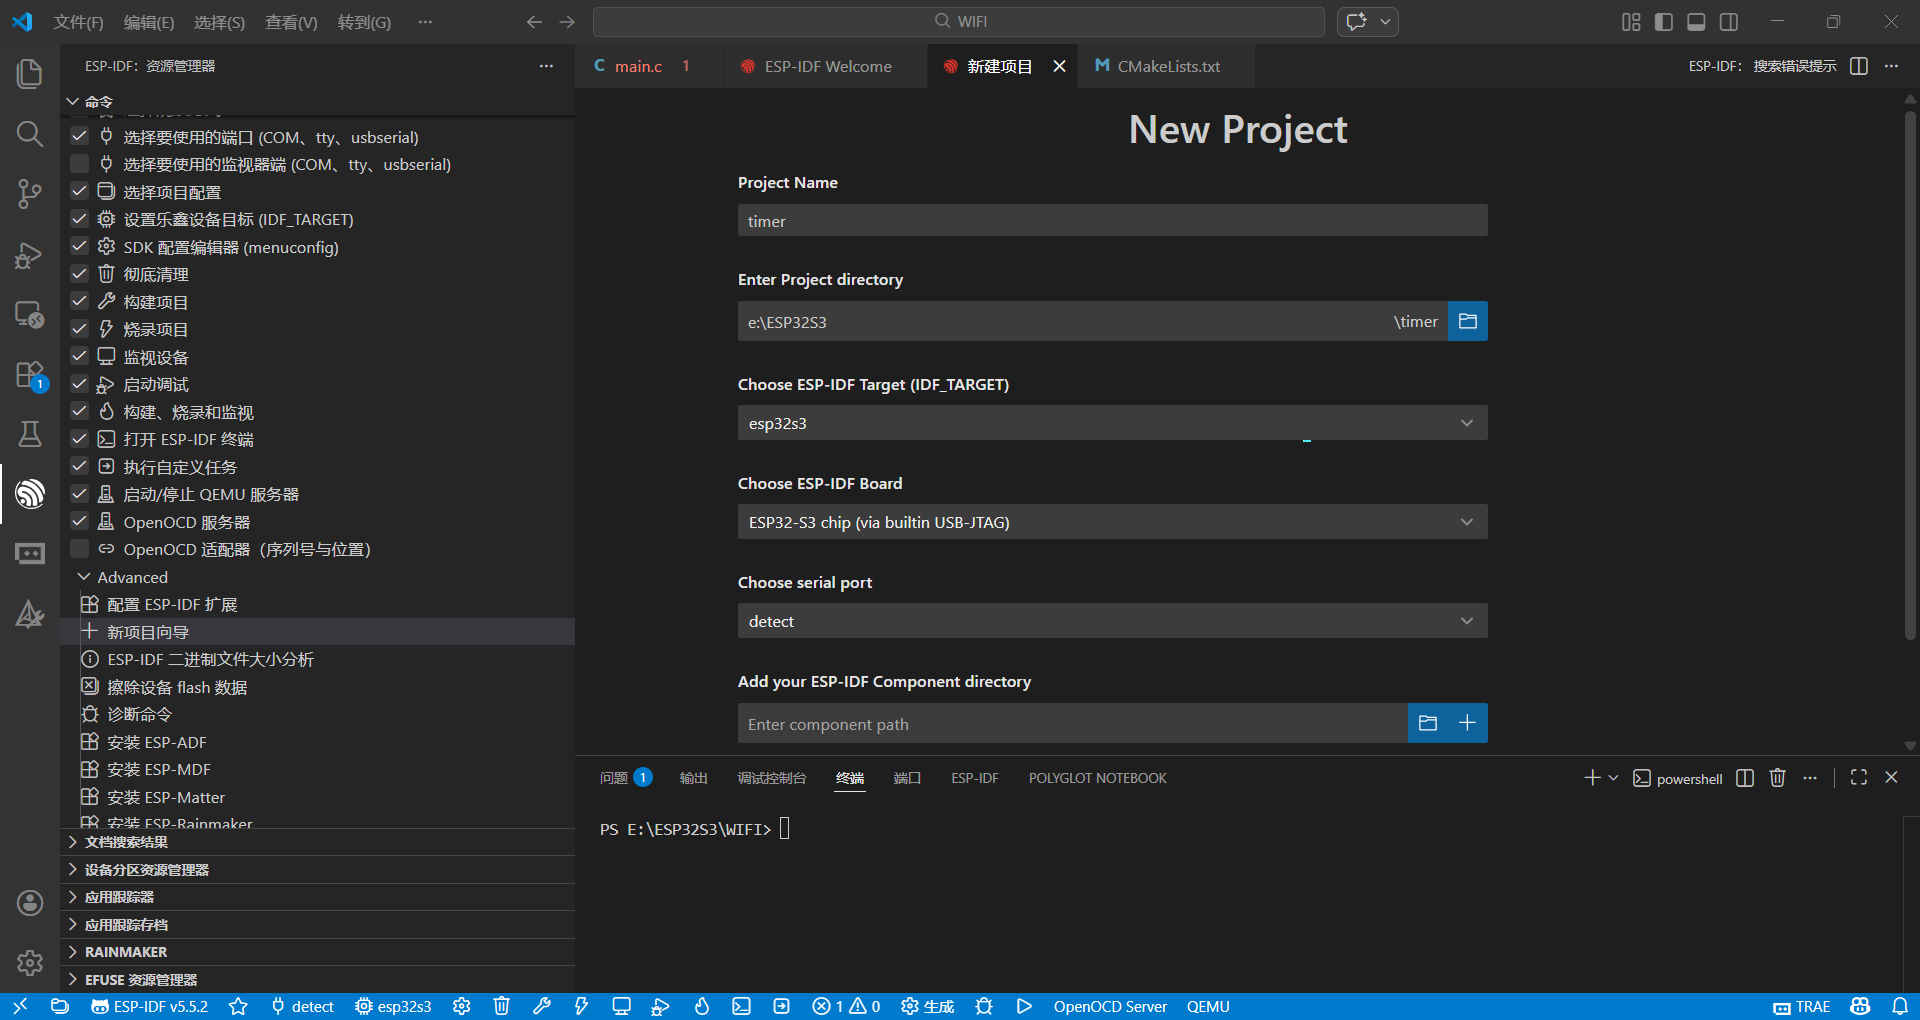Toggle checkbox for 构建项目 command
1920x1020 pixels.
click(79, 301)
